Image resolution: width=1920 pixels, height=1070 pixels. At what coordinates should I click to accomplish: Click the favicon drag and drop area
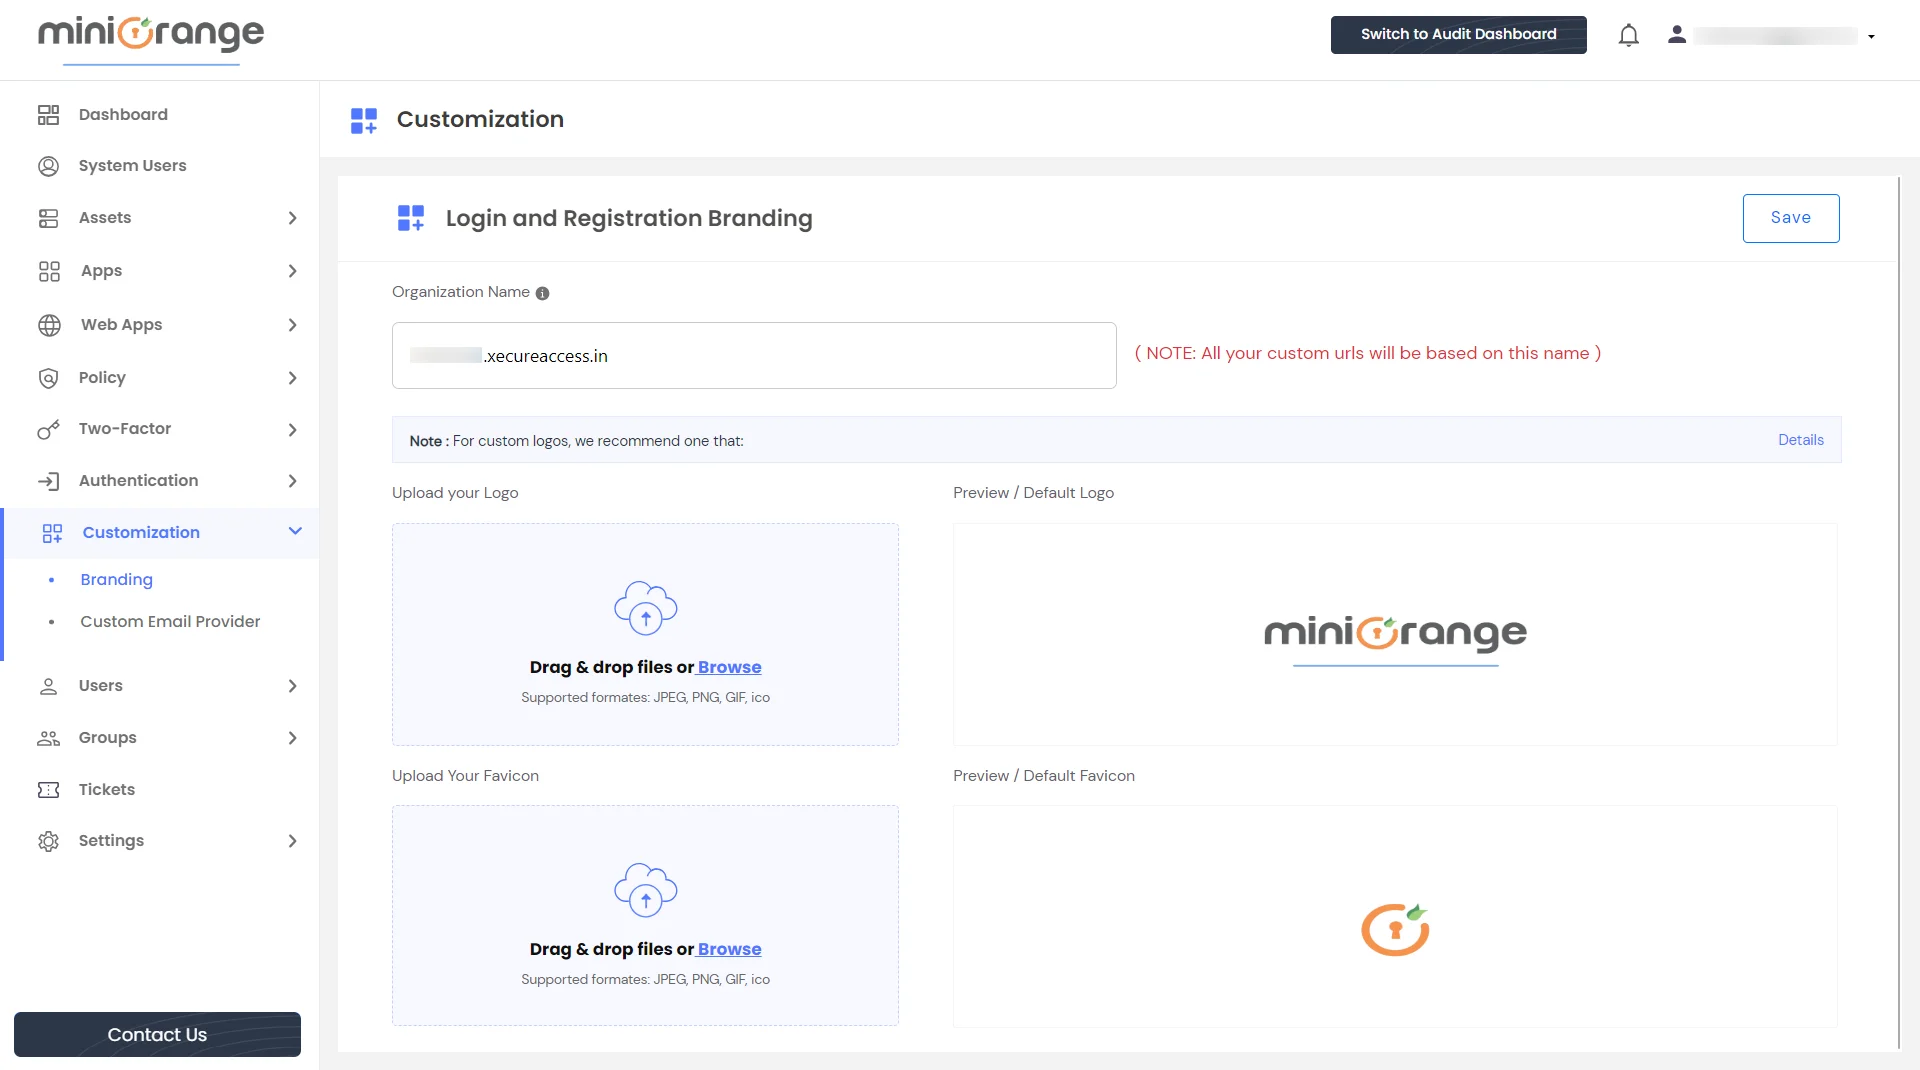pyautogui.click(x=645, y=915)
